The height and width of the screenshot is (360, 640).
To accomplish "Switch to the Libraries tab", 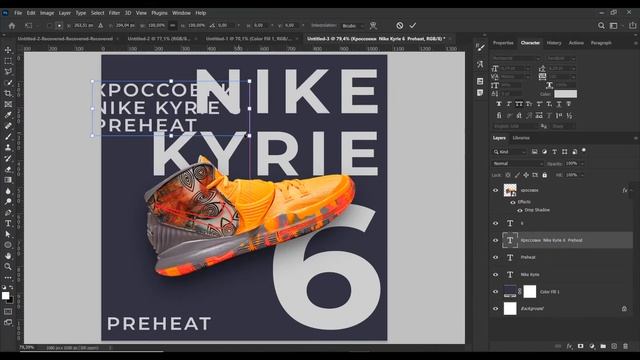I will (x=521, y=138).
